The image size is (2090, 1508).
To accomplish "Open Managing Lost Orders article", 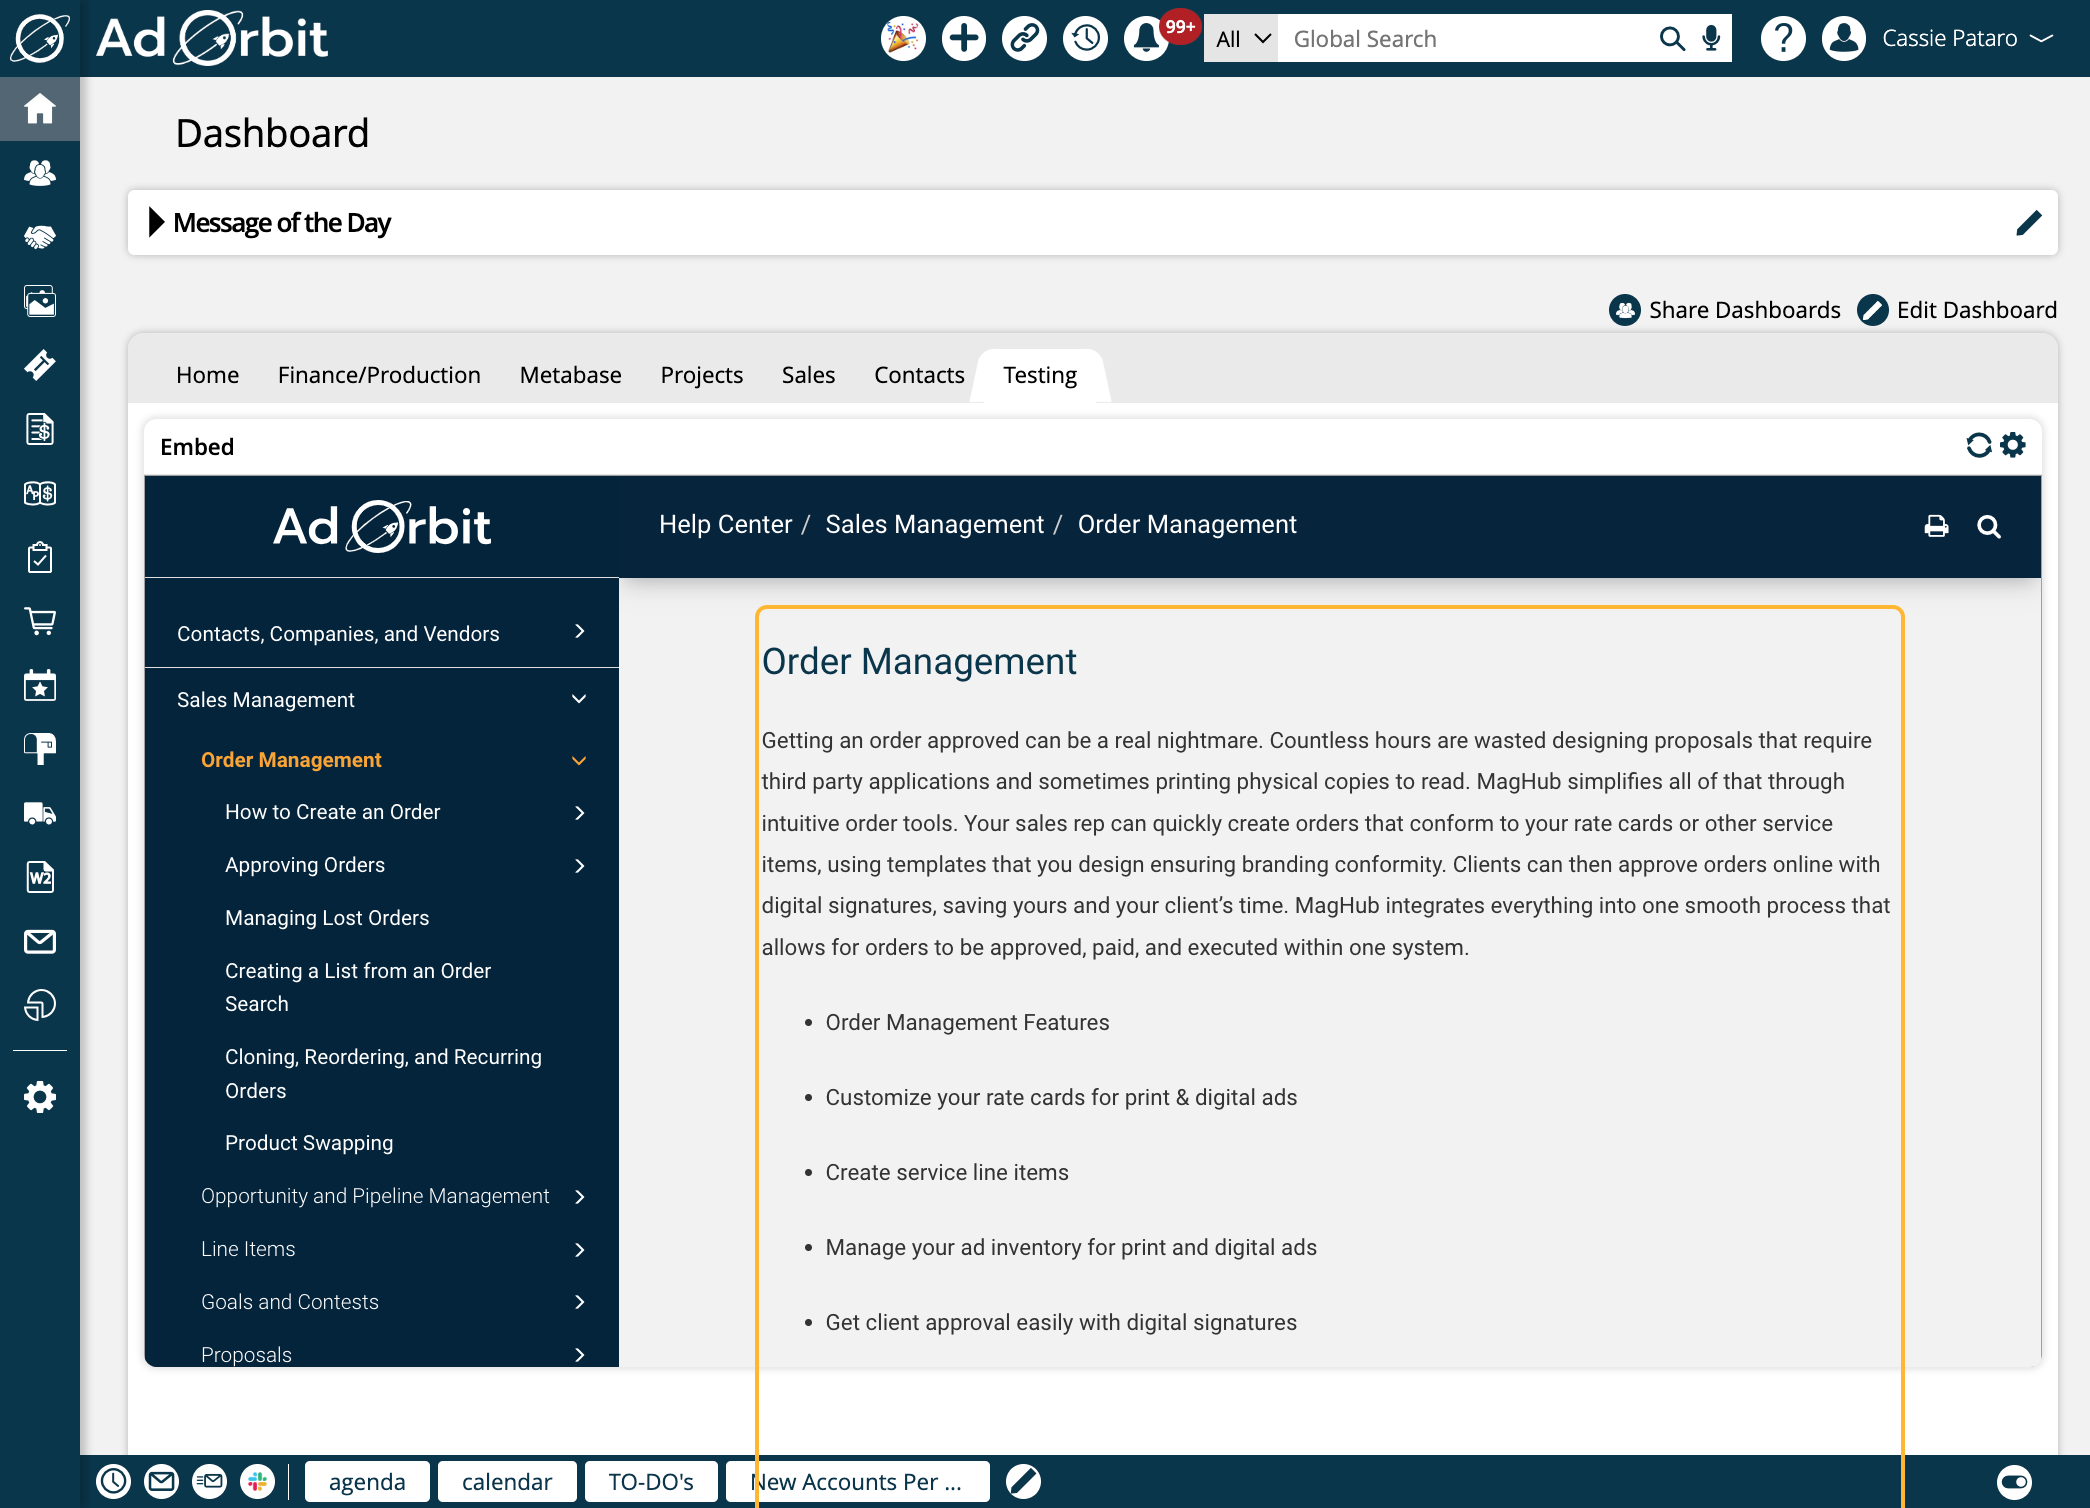I will [327, 918].
